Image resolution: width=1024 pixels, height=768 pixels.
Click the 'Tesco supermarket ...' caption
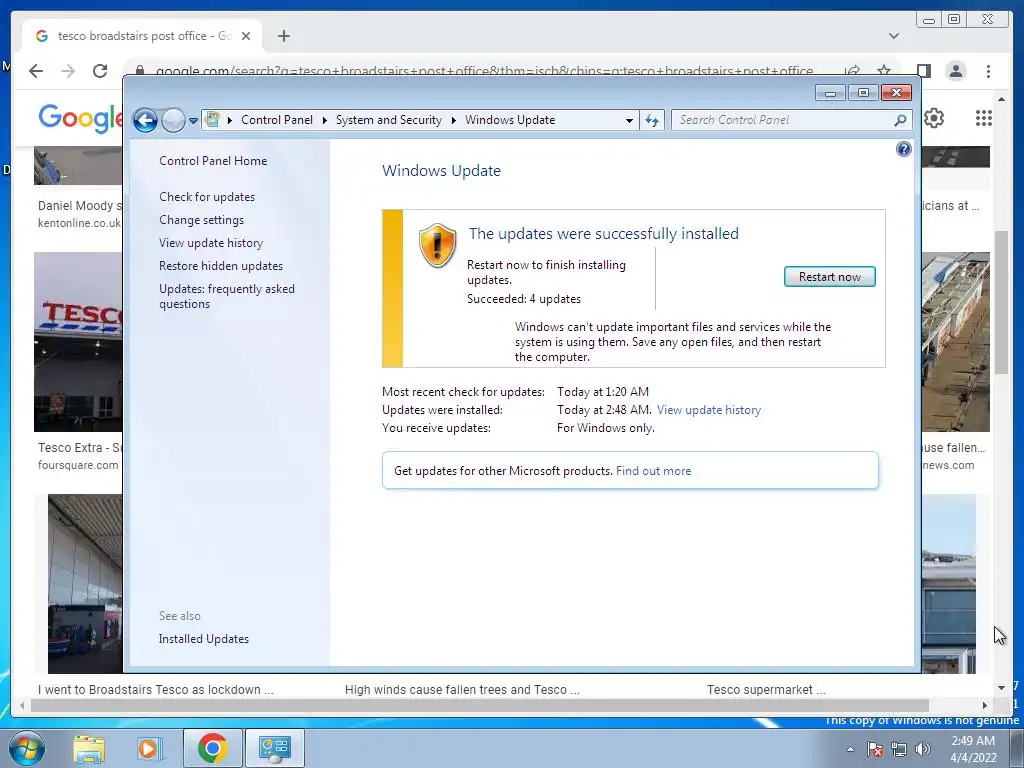[x=766, y=689]
